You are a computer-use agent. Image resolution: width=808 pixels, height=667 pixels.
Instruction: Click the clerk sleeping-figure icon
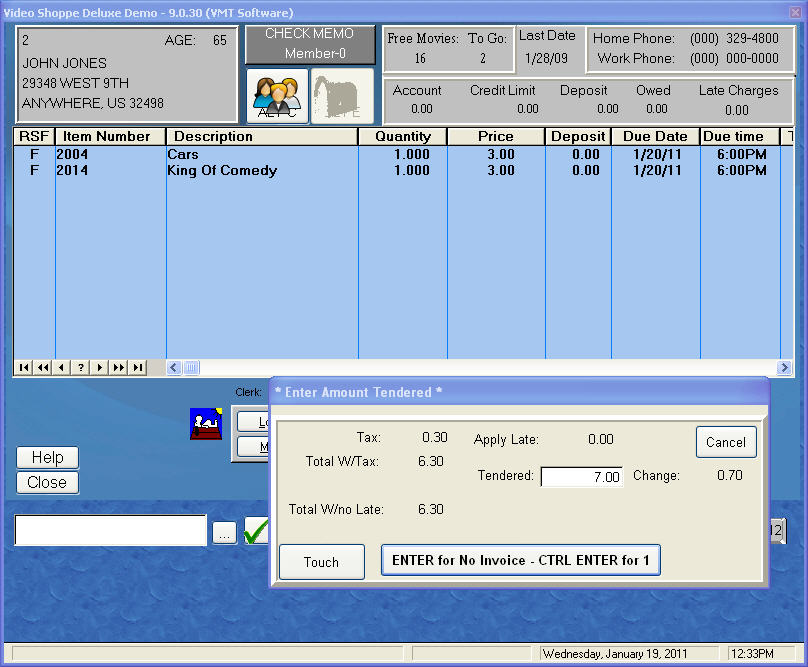coord(206,424)
